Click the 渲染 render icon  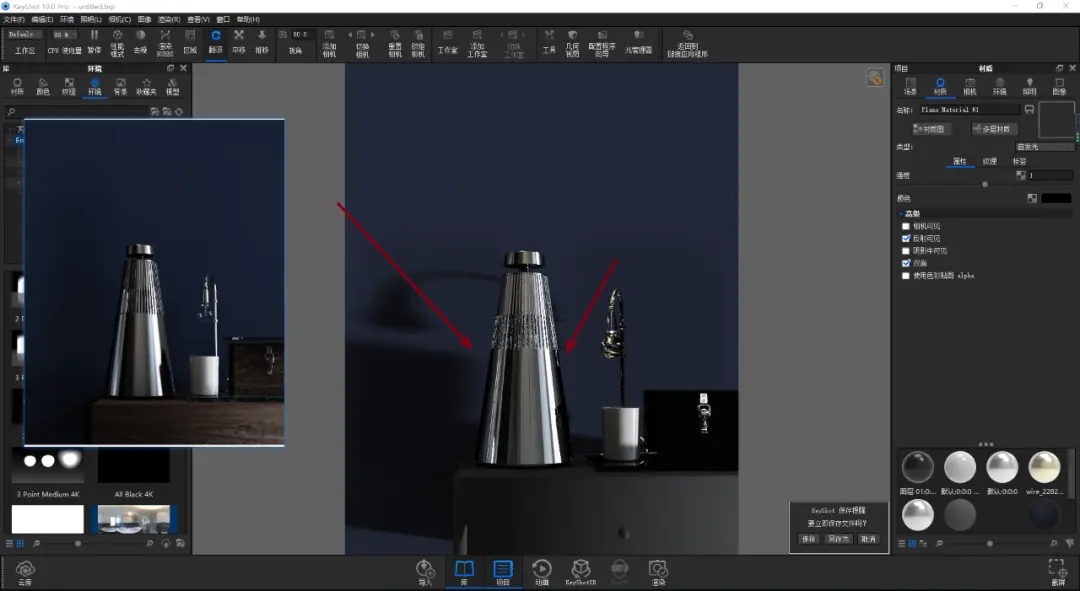658,572
